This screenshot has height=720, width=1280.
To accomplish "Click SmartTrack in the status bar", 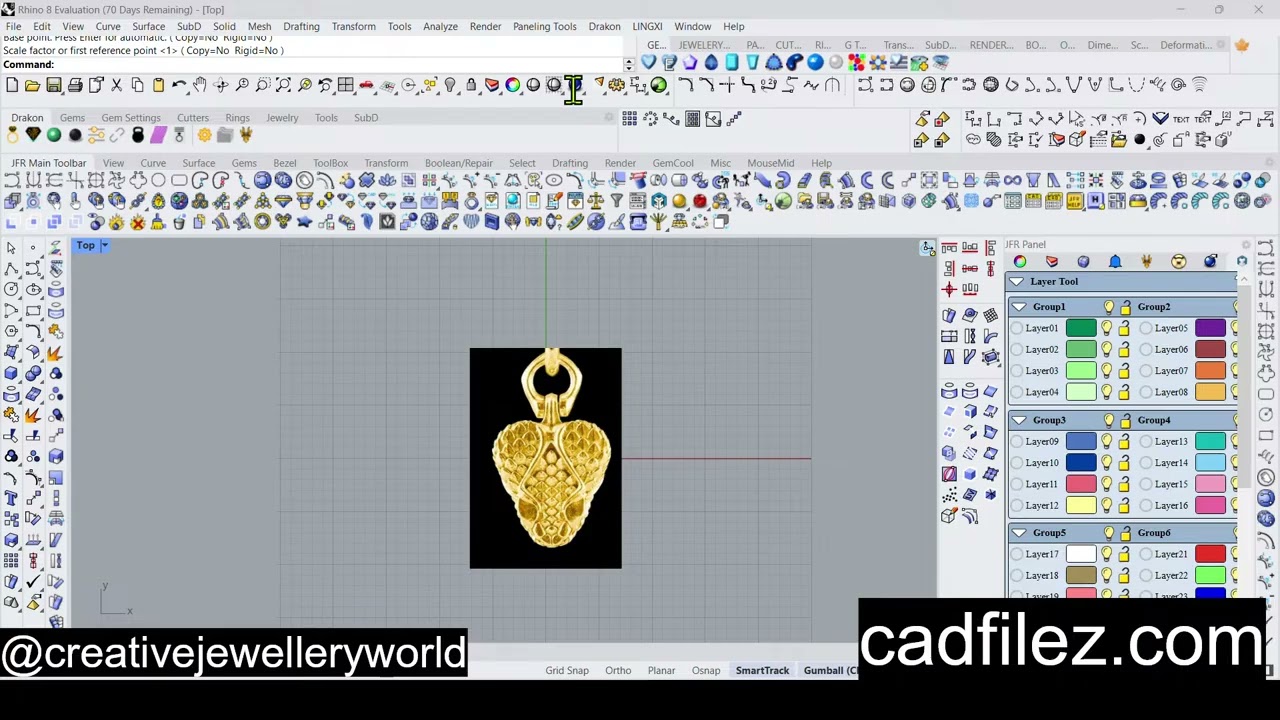I will (762, 671).
